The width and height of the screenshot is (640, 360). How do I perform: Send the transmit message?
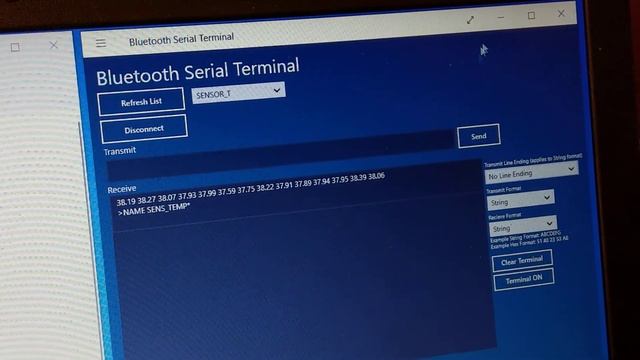[479, 136]
